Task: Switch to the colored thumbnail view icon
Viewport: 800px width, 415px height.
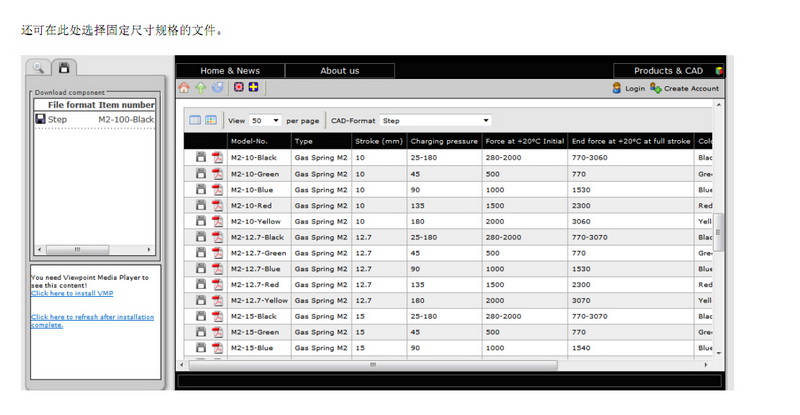Action: 211,120
